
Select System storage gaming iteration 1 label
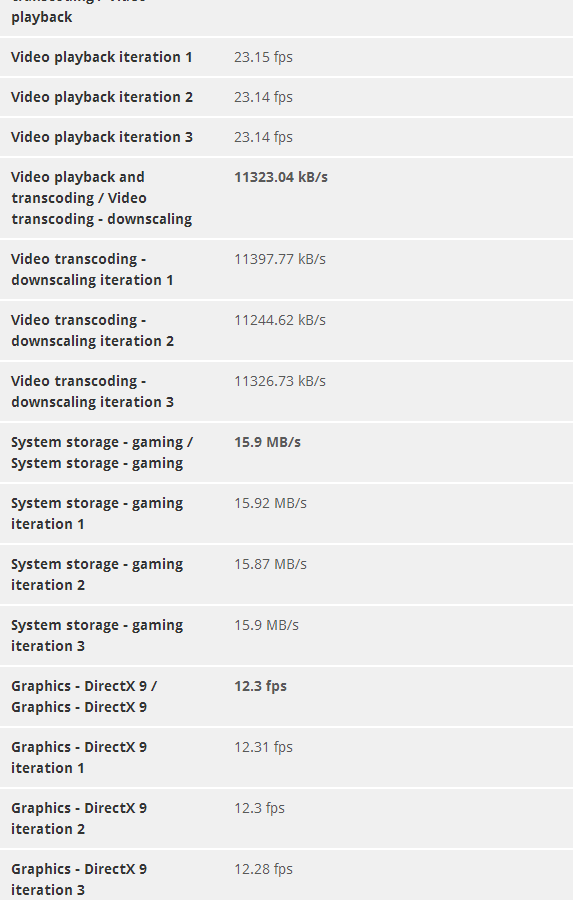[x=97, y=514]
